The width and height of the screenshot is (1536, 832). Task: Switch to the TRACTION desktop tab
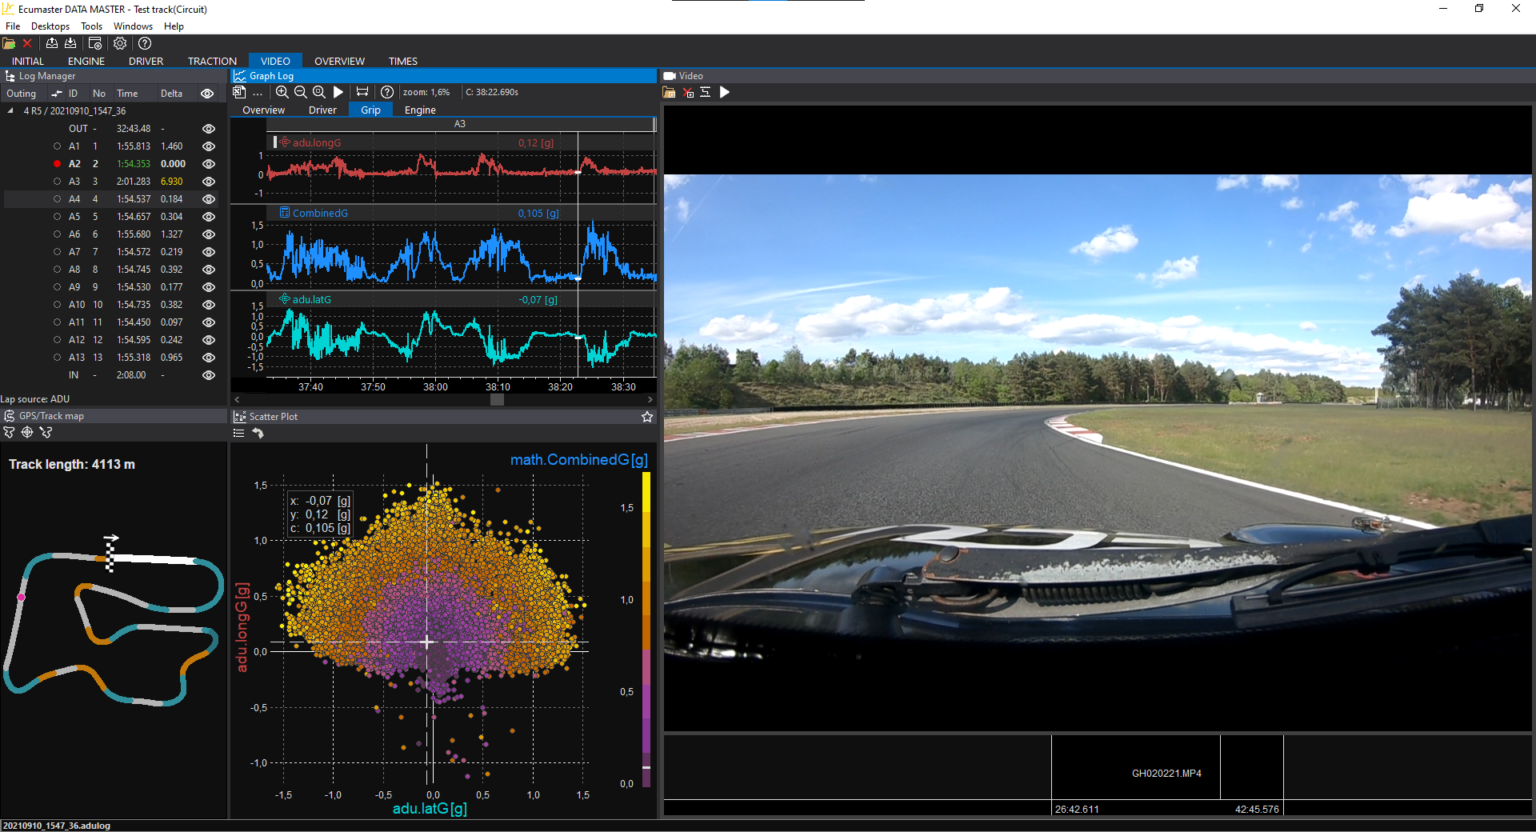coord(212,61)
